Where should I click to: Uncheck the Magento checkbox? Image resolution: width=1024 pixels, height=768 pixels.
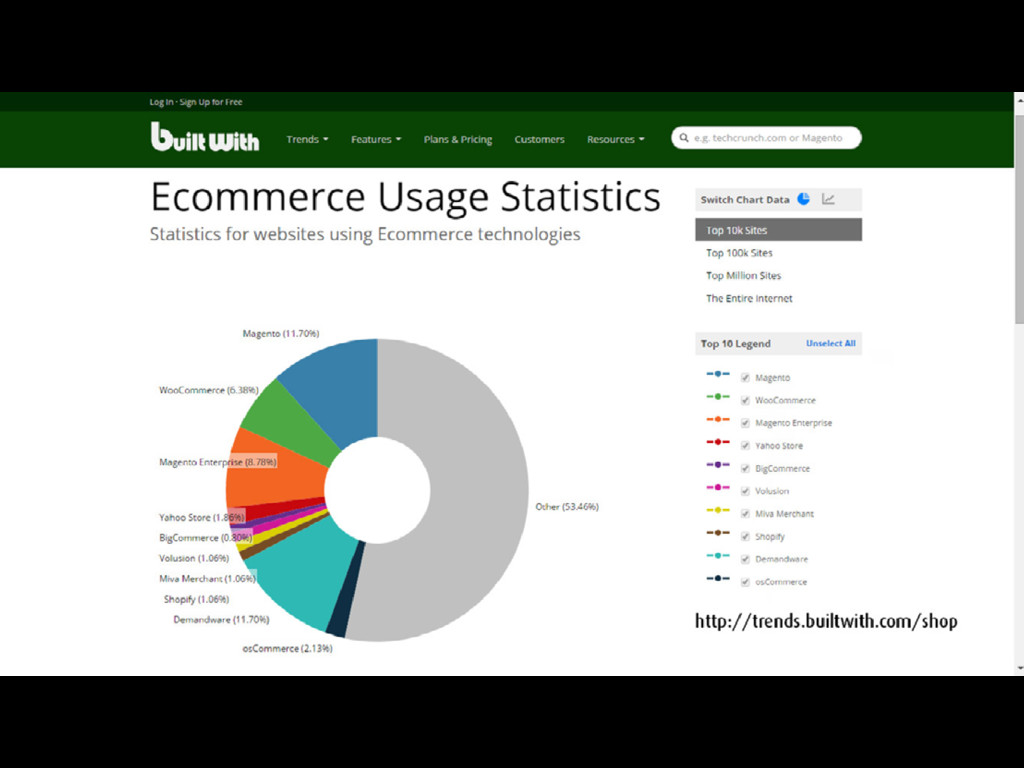tap(745, 378)
